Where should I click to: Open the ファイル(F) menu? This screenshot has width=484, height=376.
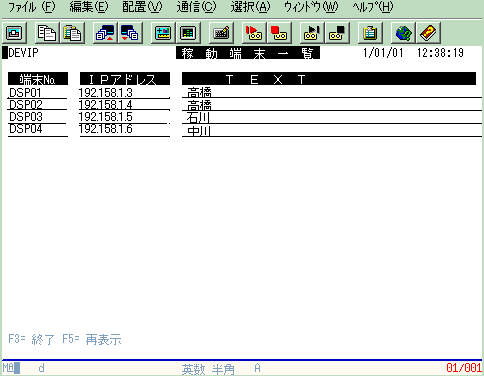click(x=32, y=7)
